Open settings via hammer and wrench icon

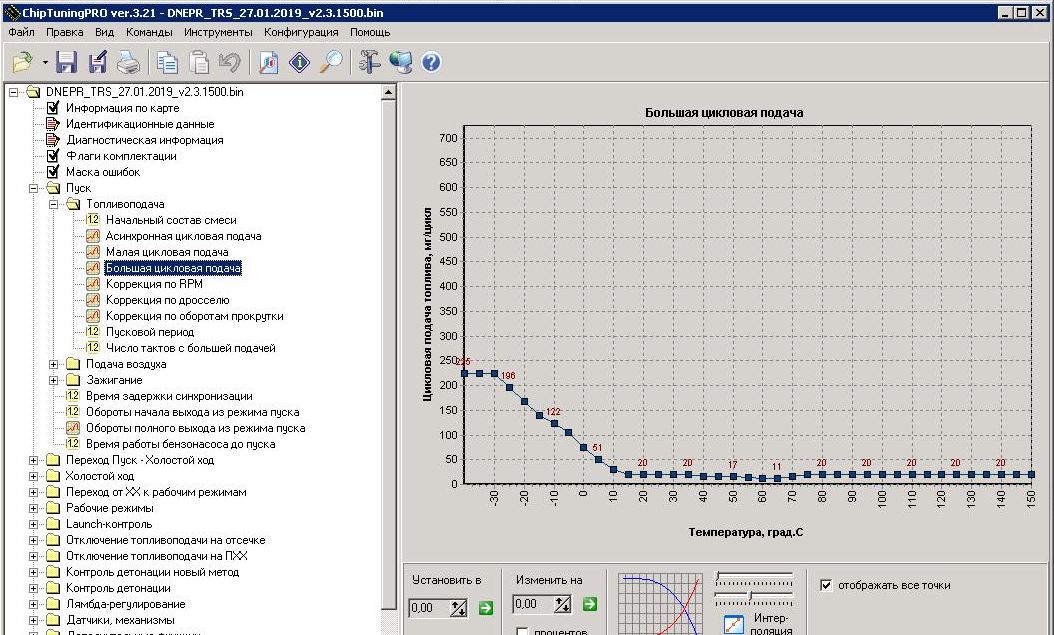click(x=369, y=62)
